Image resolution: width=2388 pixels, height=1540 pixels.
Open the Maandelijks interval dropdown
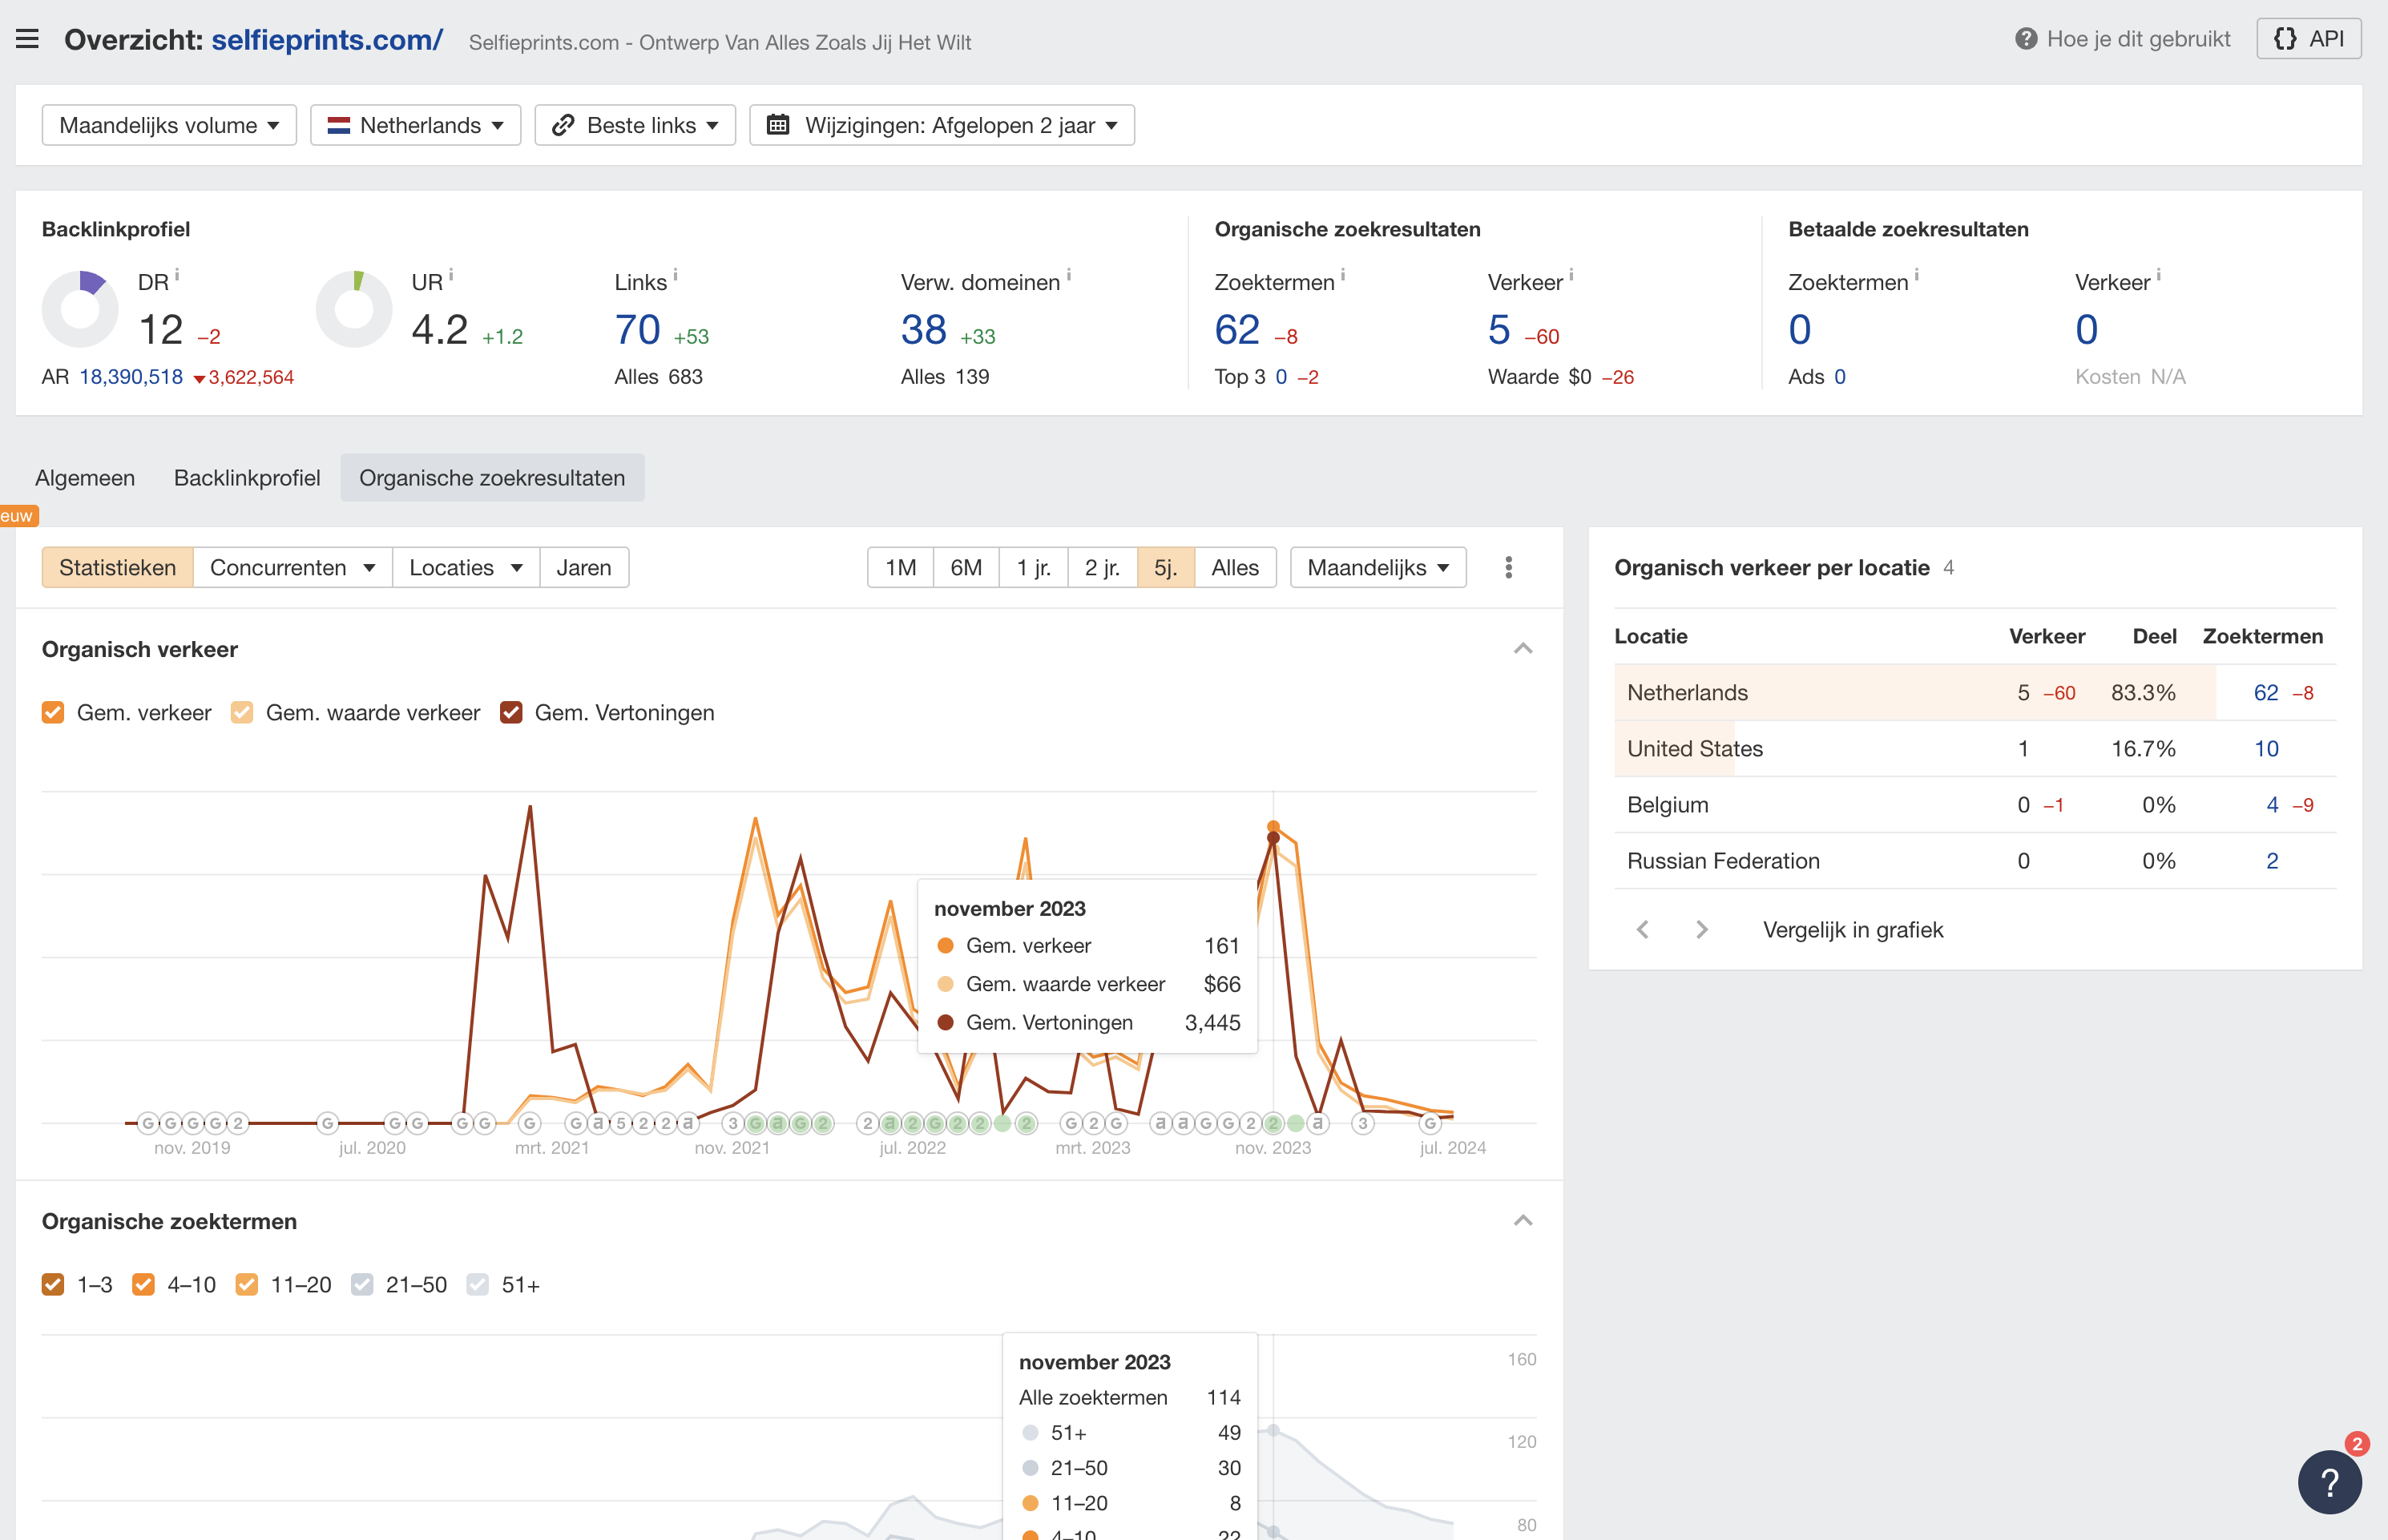1378,567
